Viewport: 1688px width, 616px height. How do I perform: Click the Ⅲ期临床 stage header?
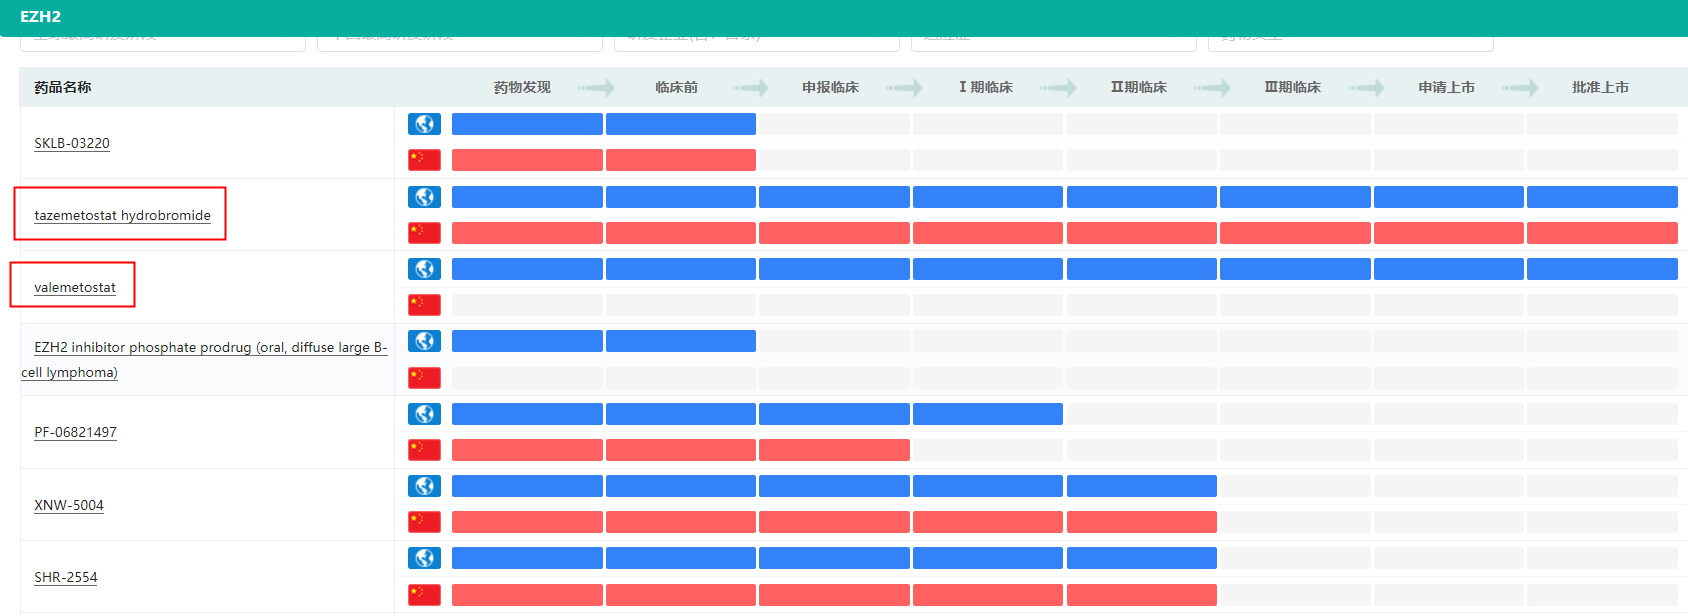click(1292, 87)
